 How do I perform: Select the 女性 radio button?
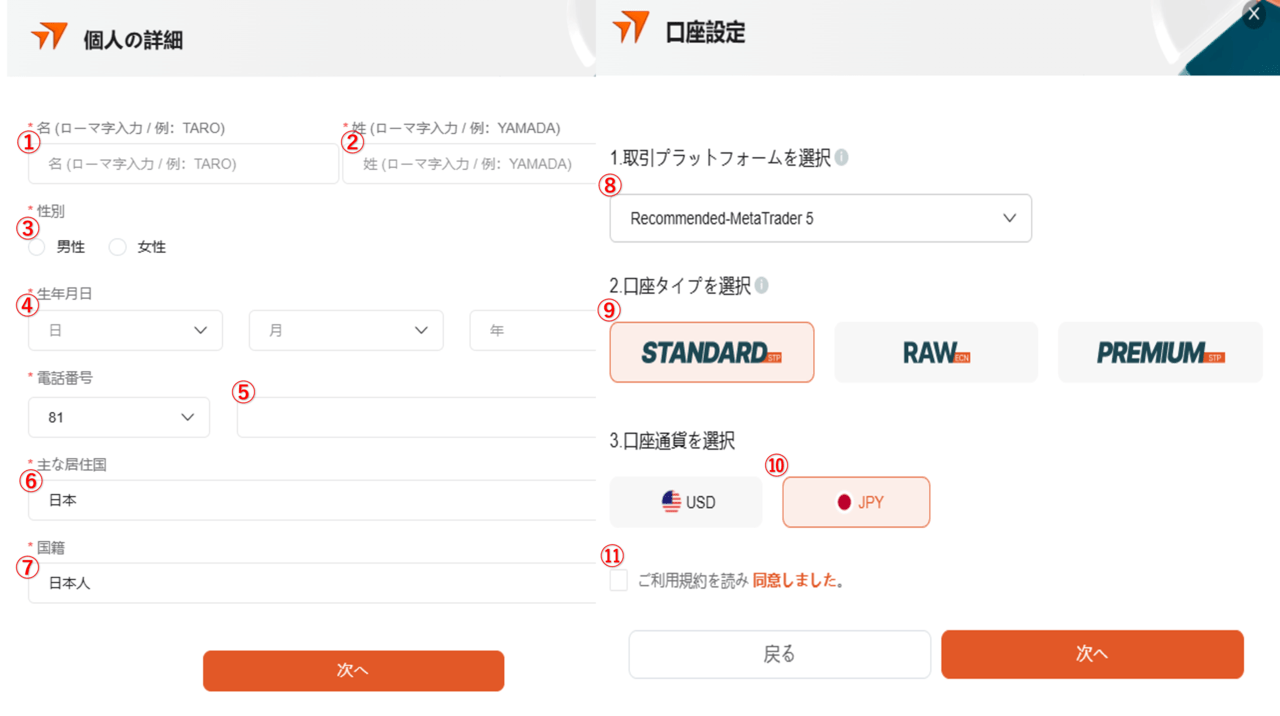tap(118, 247)
